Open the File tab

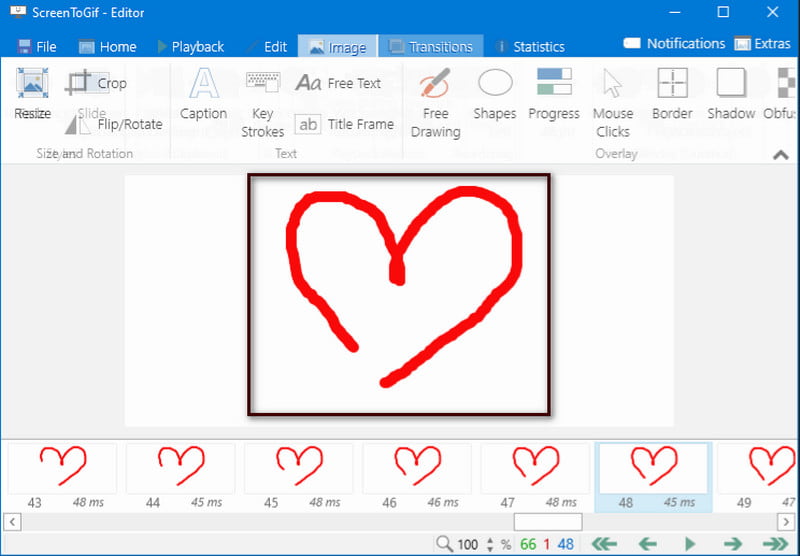(37, 47)
